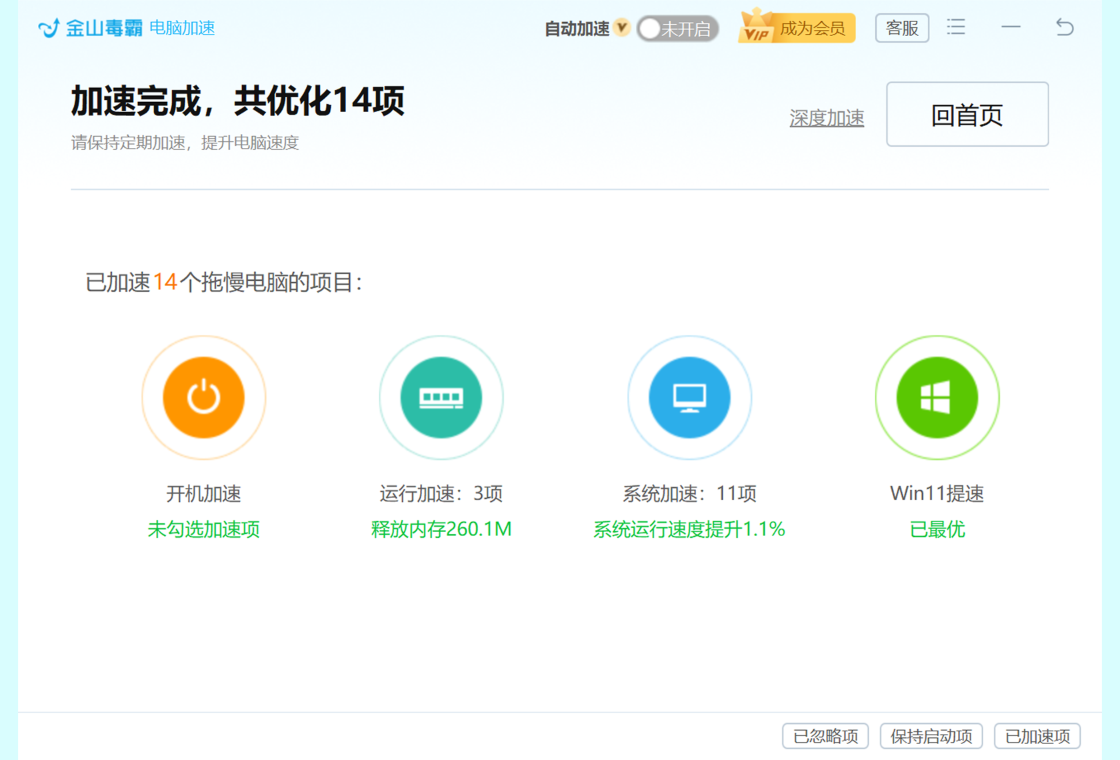The image size is (1120, 760).
Task: Open the 深度加速 link
Action: pyautogui.click(x=826, y=118)
